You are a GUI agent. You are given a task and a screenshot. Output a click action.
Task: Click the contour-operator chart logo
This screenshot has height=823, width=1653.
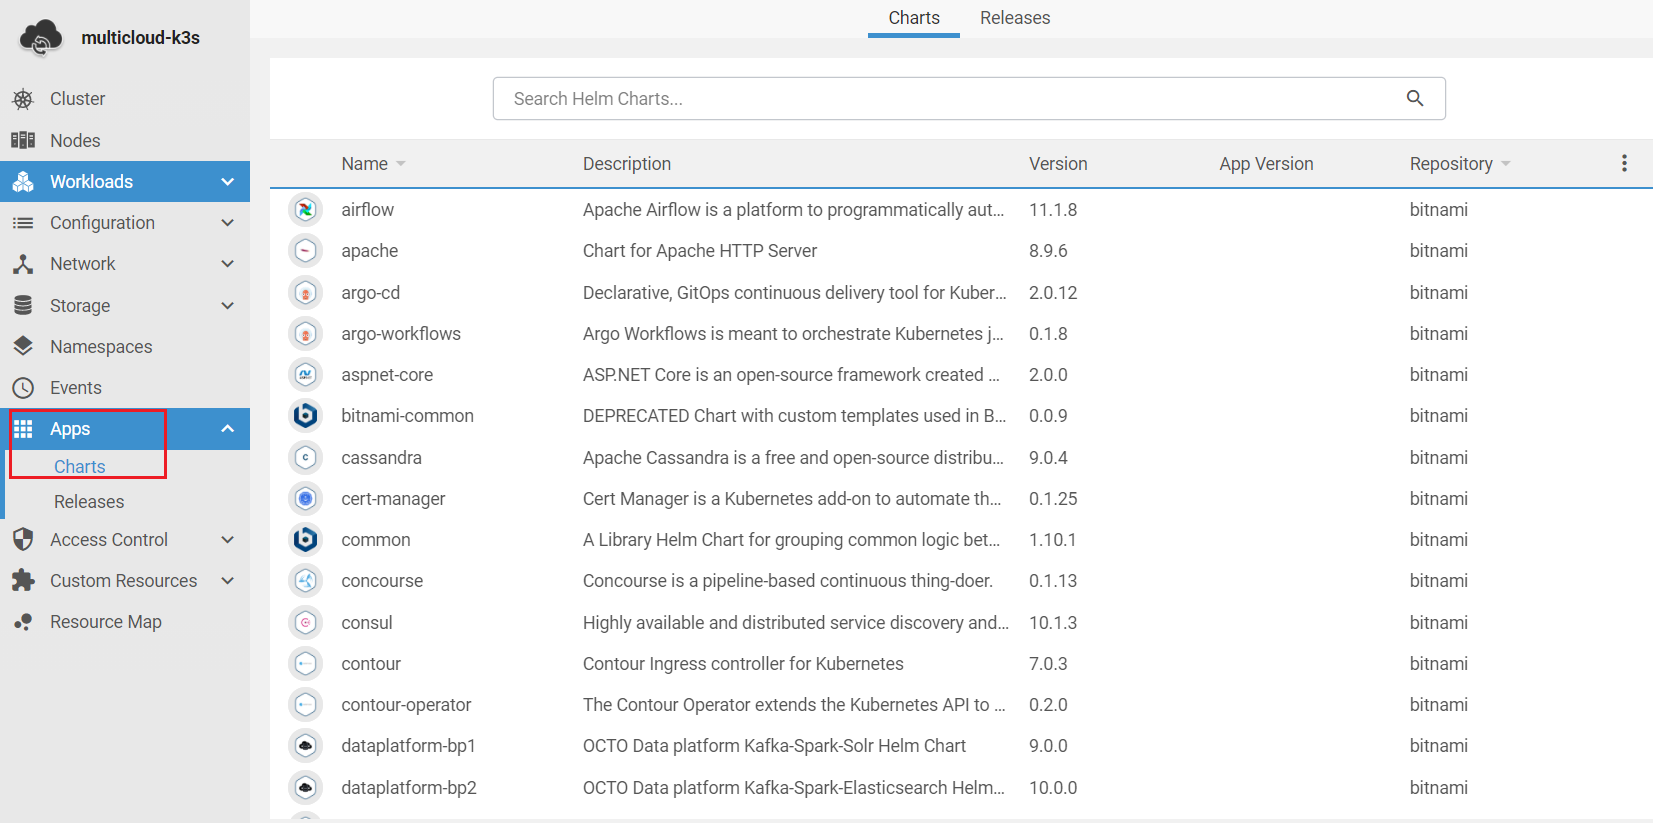pos(306,704)
